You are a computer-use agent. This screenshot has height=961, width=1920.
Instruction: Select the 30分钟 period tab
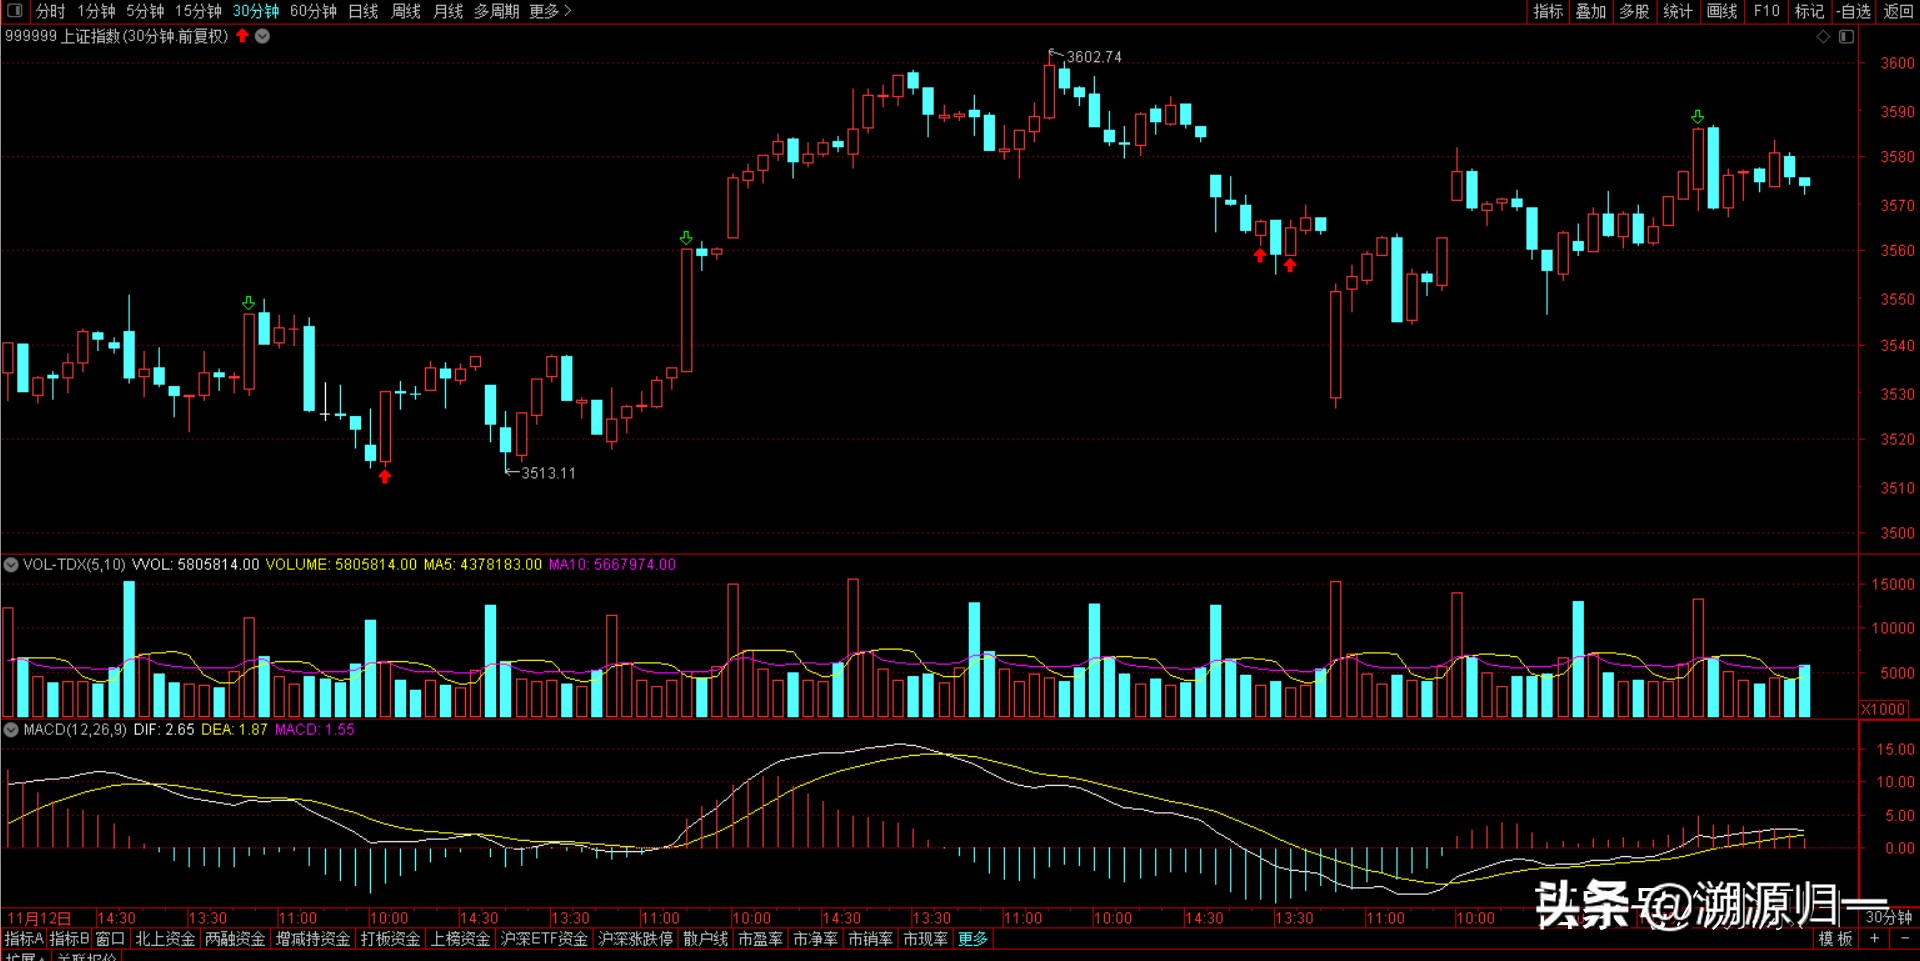coord(256,11)
